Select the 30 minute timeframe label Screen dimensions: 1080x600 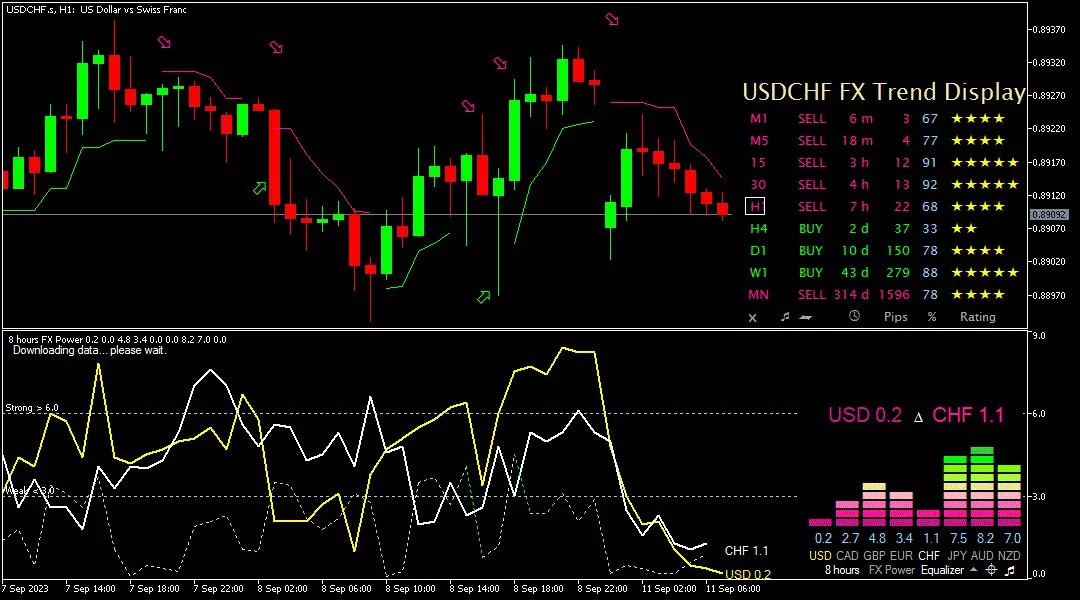coord(758,185)
